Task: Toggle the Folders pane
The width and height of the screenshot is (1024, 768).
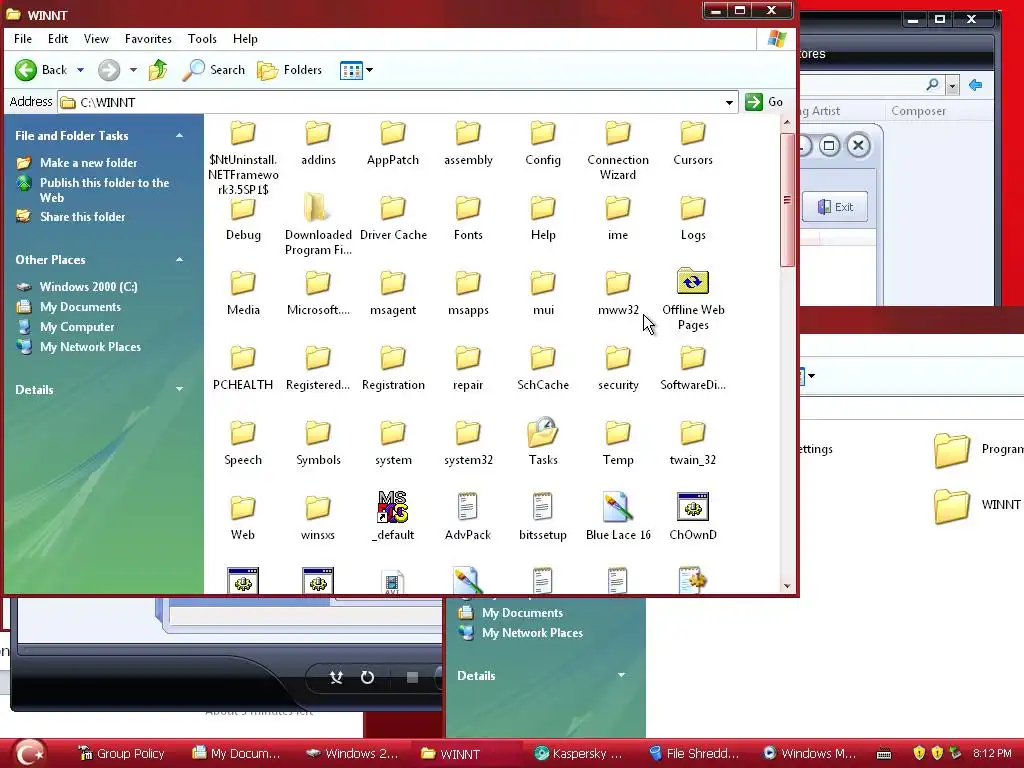Action: pos(290,70)
